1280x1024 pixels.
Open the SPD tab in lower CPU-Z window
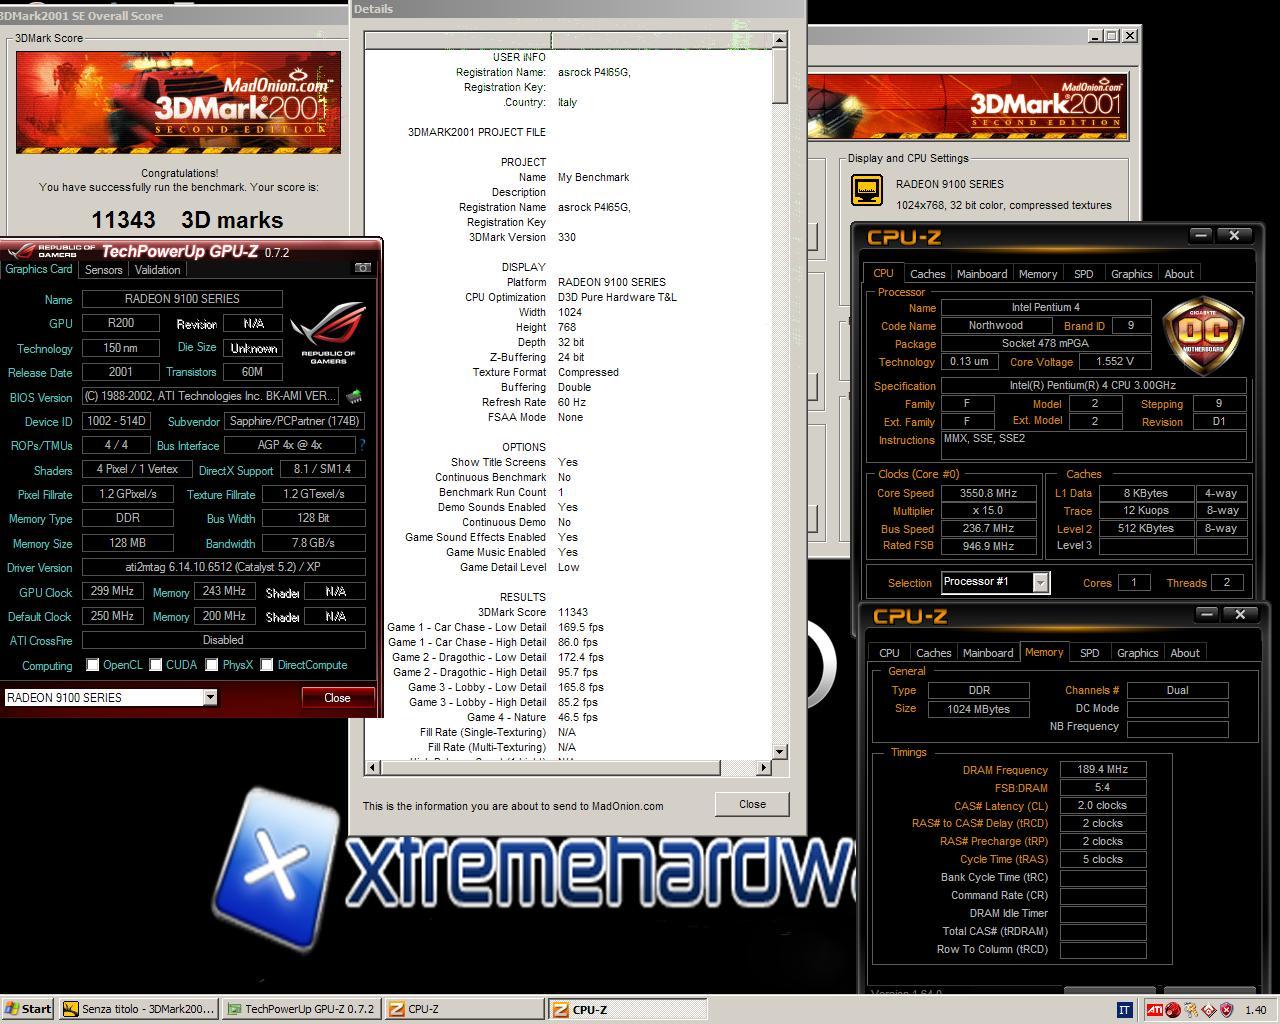1090,652
